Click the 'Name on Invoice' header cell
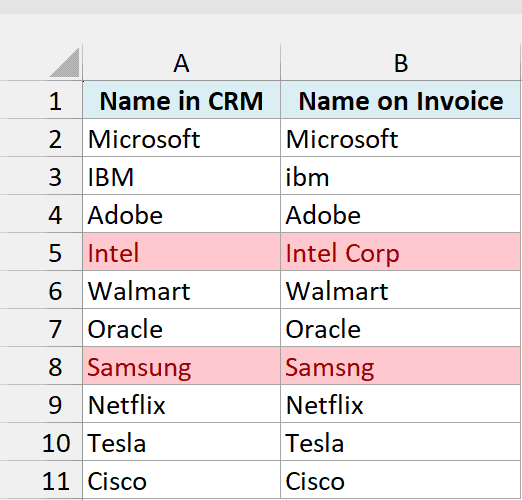Viewport: 522px width, 500px height. [400, 100]
